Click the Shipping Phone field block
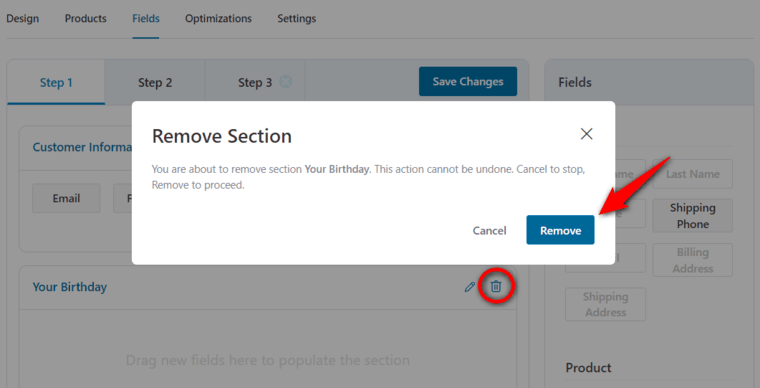 click(x=693, y=216)
